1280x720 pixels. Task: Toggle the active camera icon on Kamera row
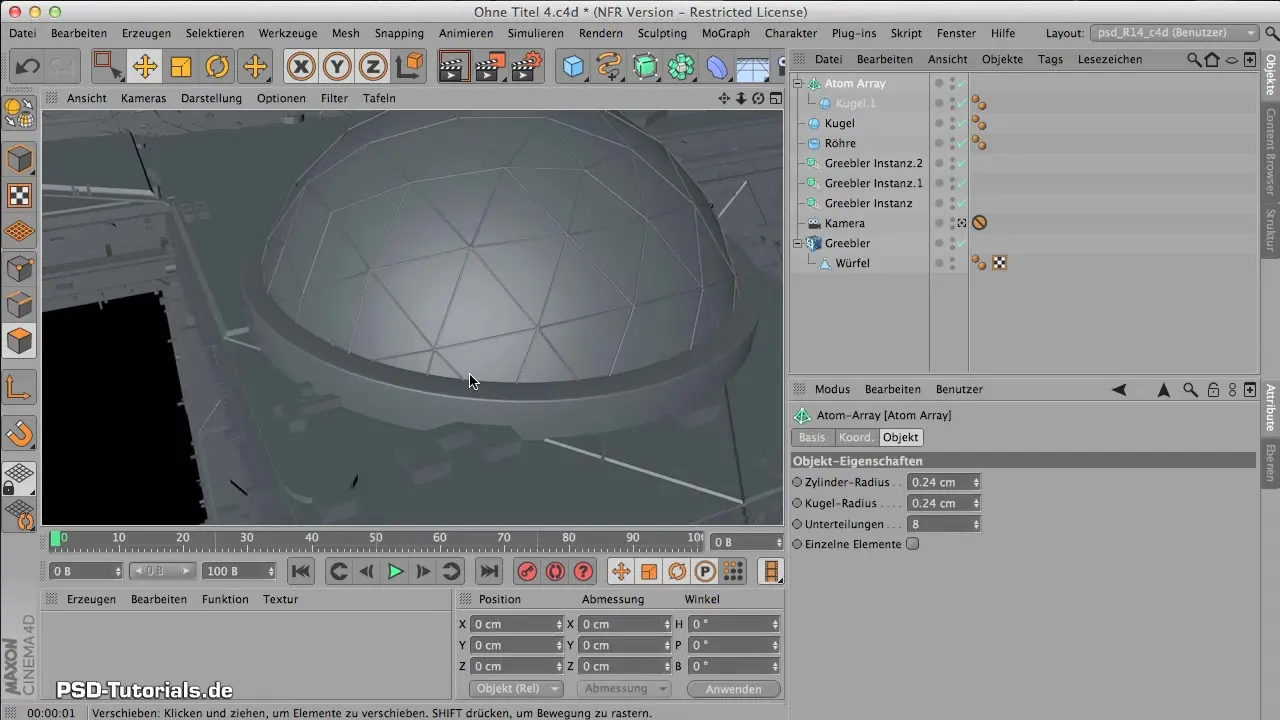tap(962, 223)
